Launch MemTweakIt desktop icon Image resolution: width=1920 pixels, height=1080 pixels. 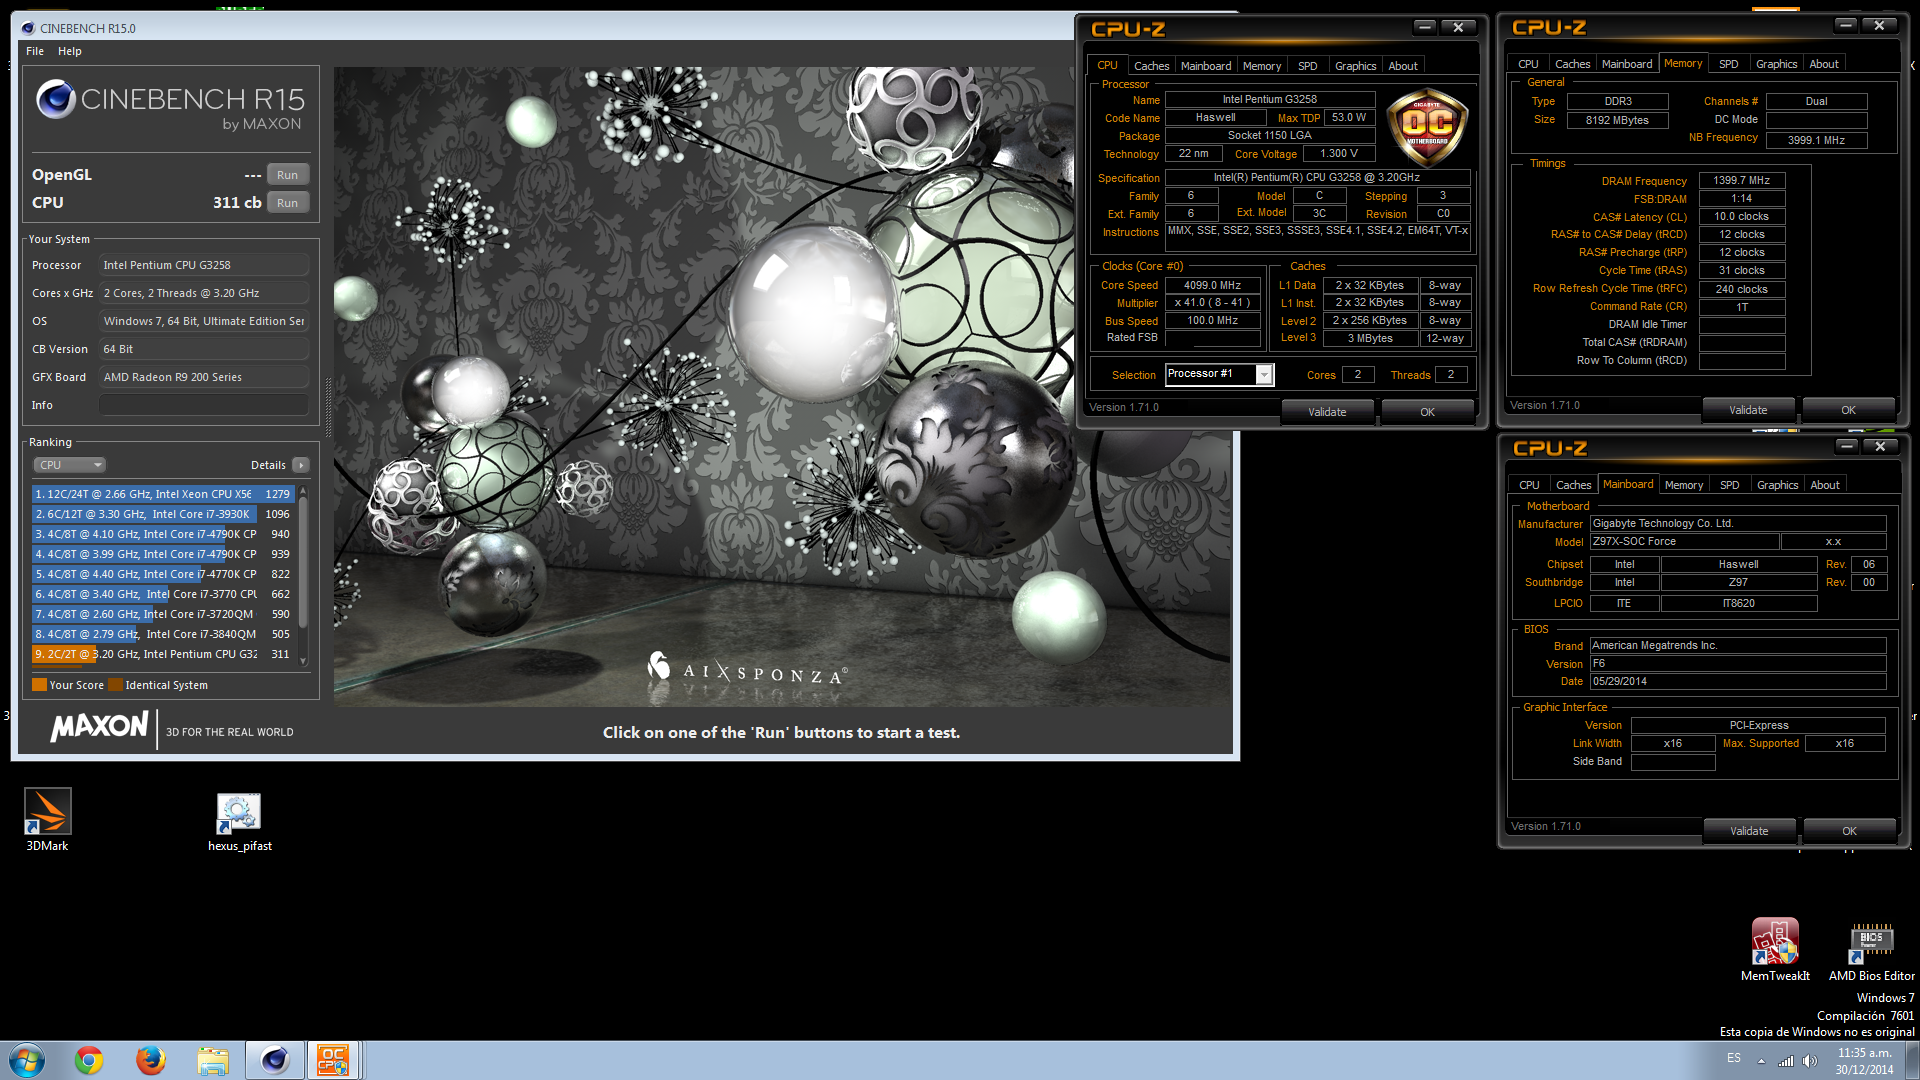(1775, 949)
